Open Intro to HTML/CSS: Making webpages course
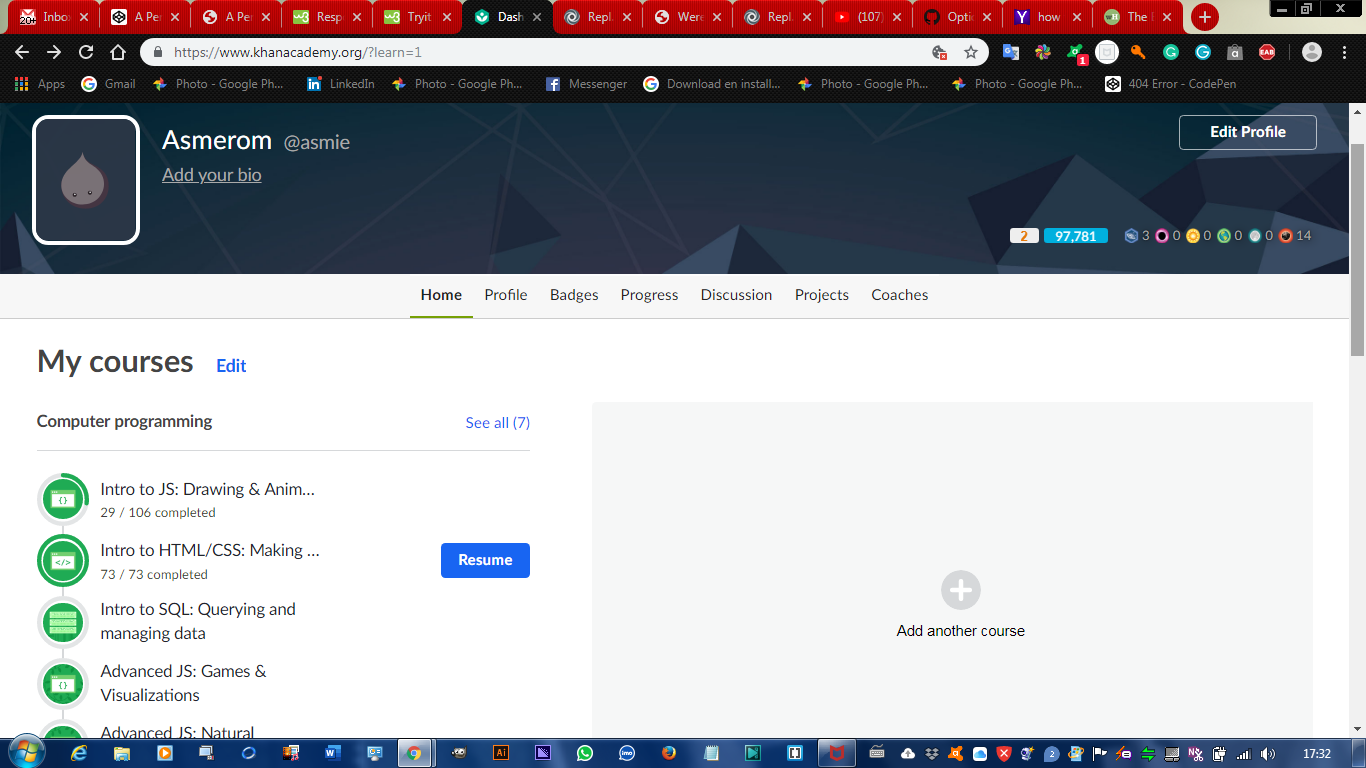The height and width of the screenshot is (768, 1366). point(210,550)
